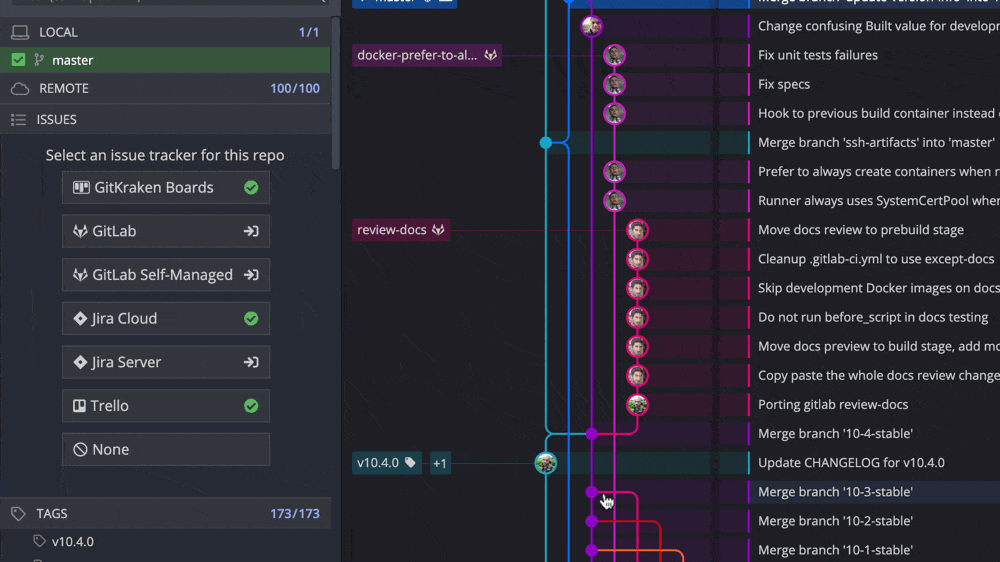
Task: Expand the +1 extra refs badge
Action: [x=440, y=463]
